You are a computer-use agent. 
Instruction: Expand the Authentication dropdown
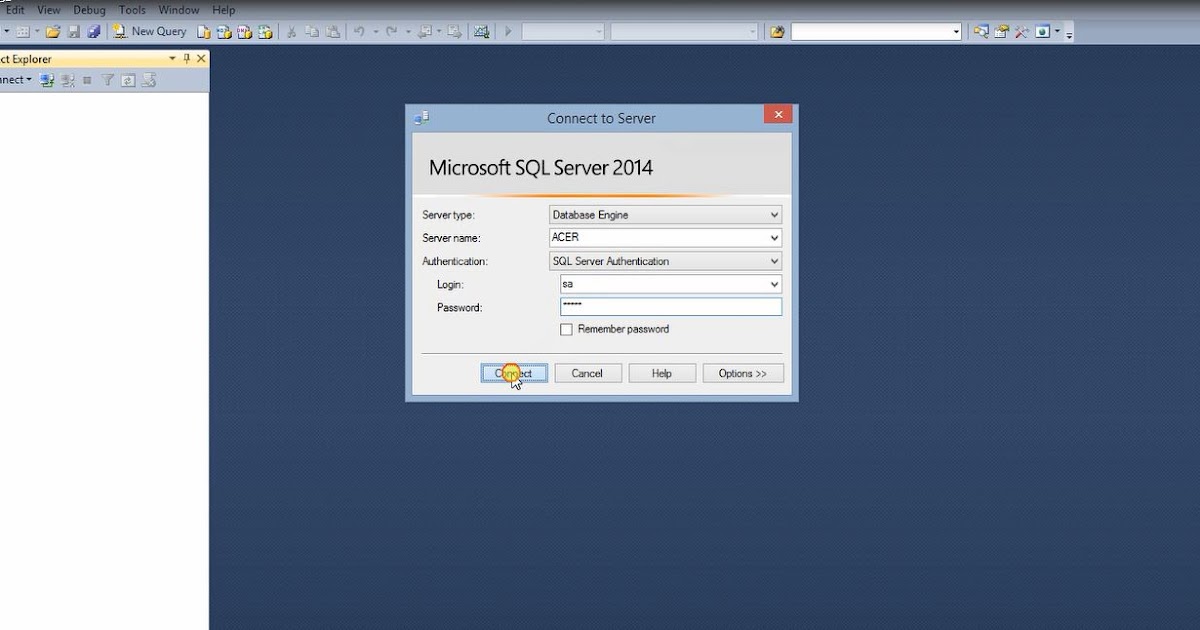774,261
